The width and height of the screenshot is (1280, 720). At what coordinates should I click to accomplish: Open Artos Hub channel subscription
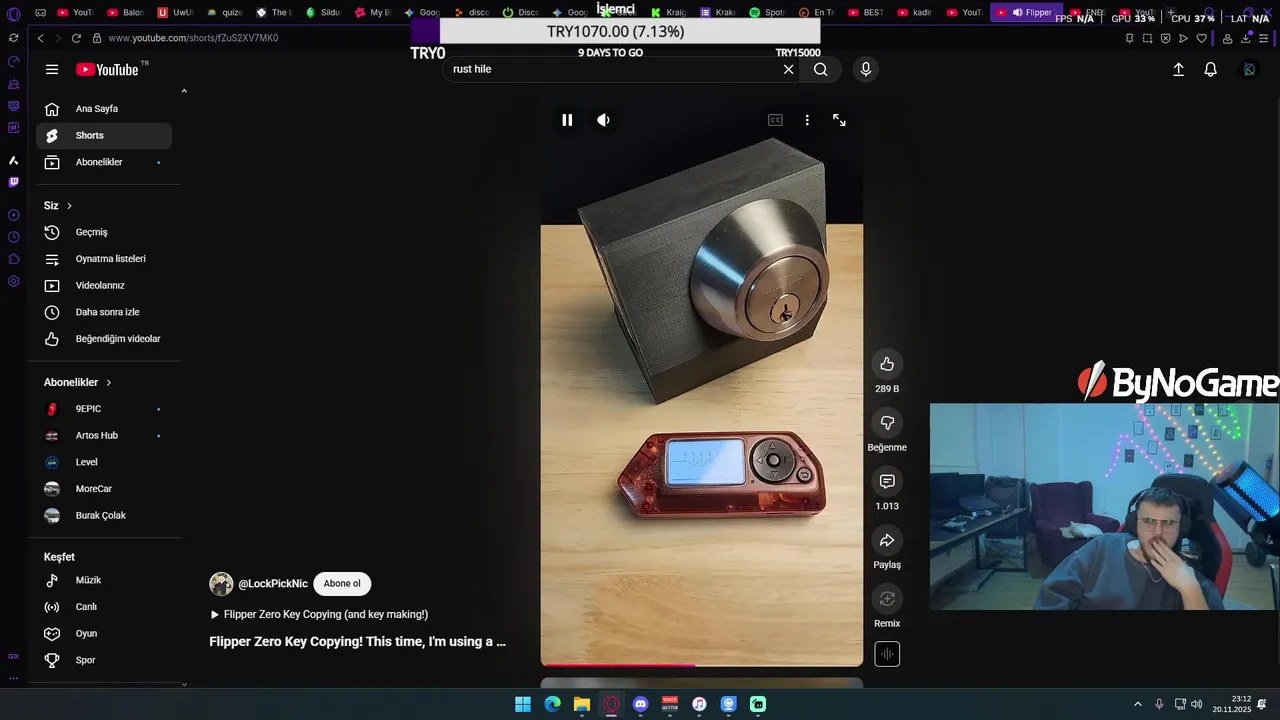point(104,435)
